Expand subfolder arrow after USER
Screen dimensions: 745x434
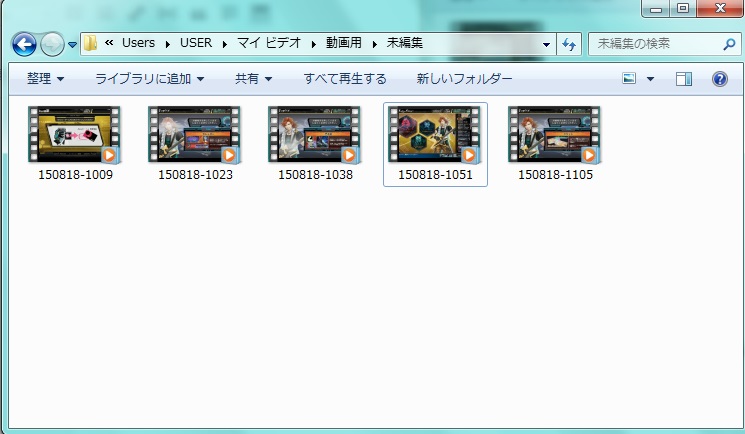tap(225, 44)
